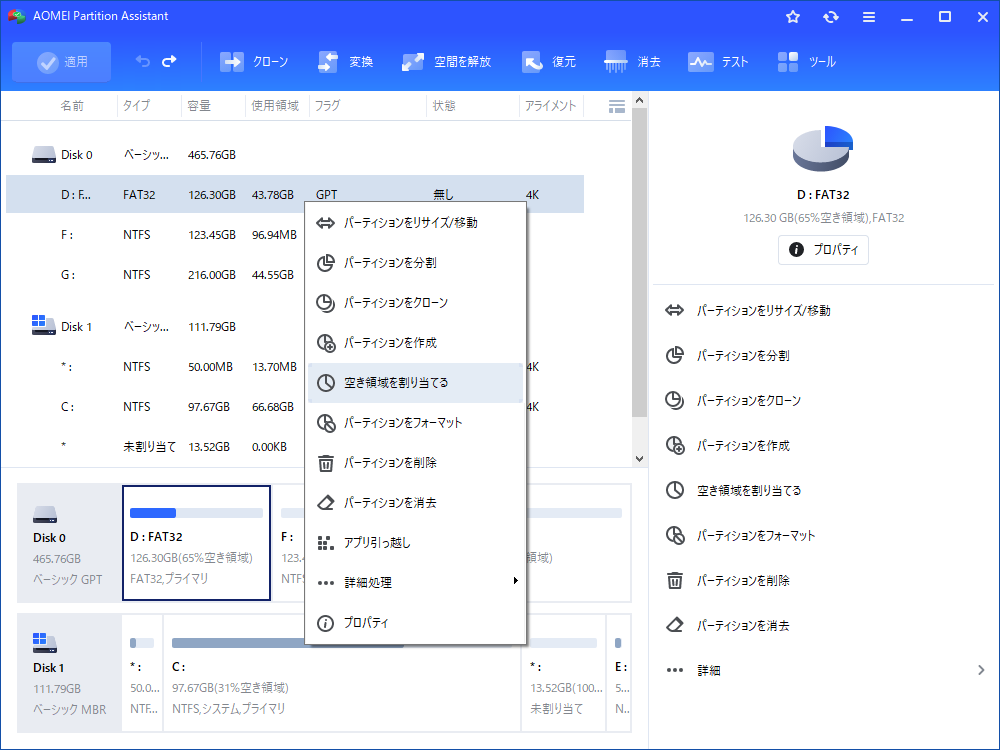This screenshot has width=1000, height=750.
Task: Click the D: FAT32 usage bar in disk map
Action: tap(196, 513)
